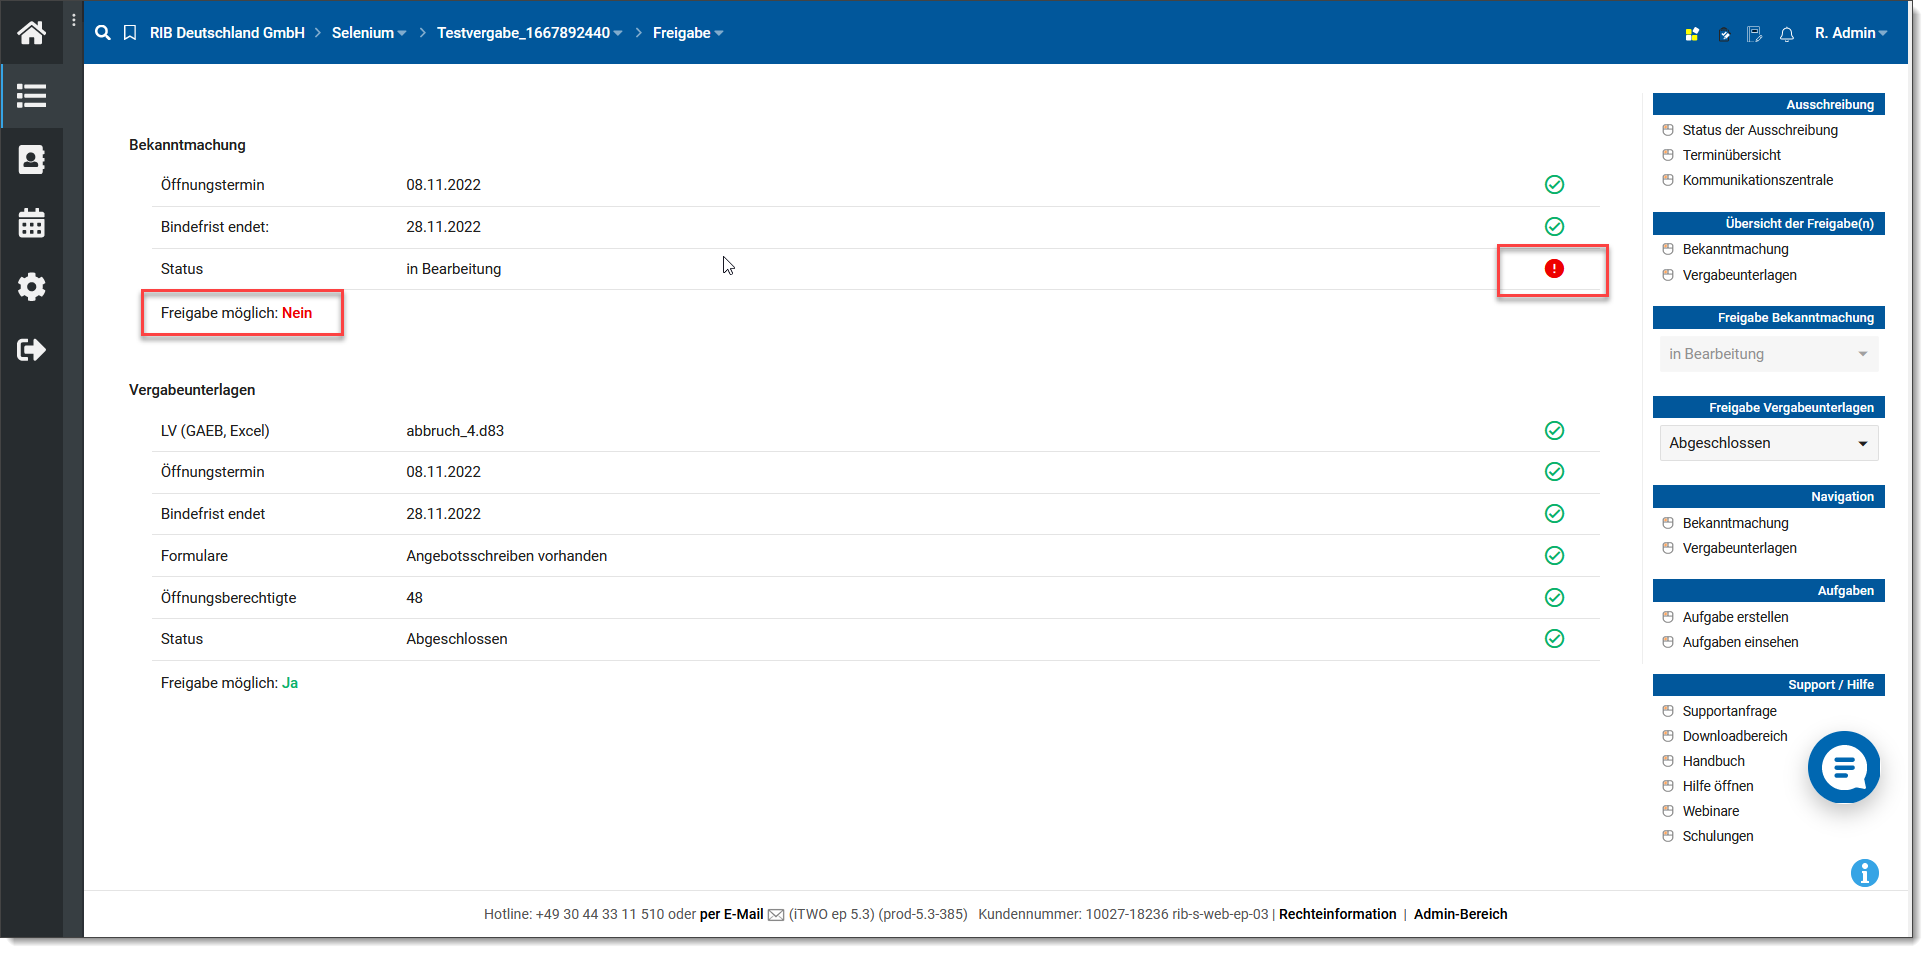Viewport: 1928px width, 953px height.
Task: Click the three-dot sidebar expand handle
Action: tap(74, 20)
